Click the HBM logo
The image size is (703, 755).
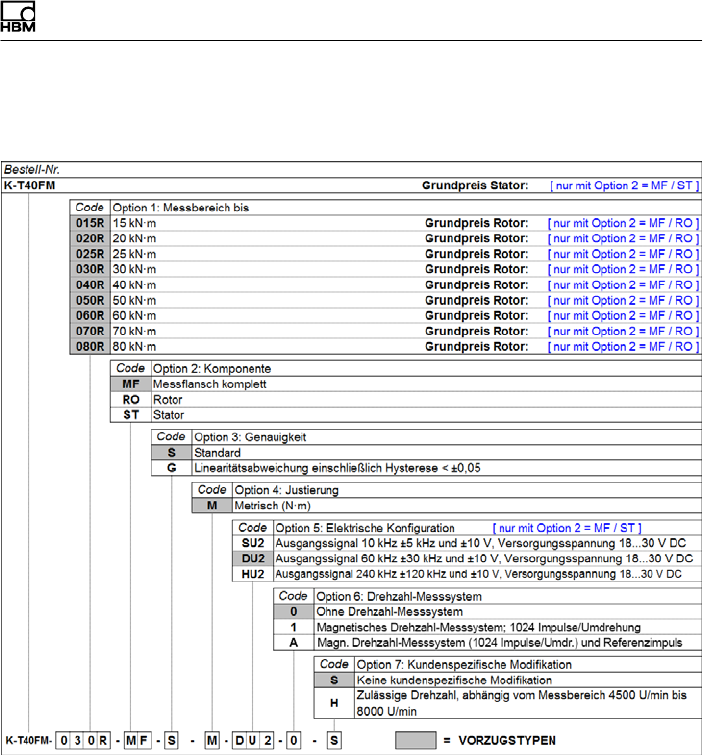pyautogui.click(x=18, y=16)
